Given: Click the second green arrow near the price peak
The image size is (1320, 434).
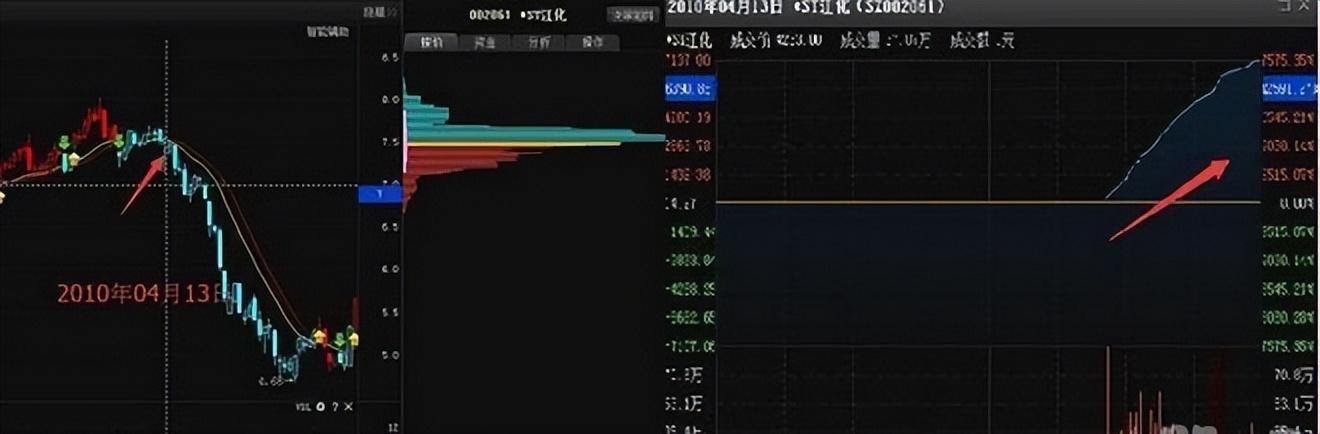Looking at the screenshot, I should point(120,142).
